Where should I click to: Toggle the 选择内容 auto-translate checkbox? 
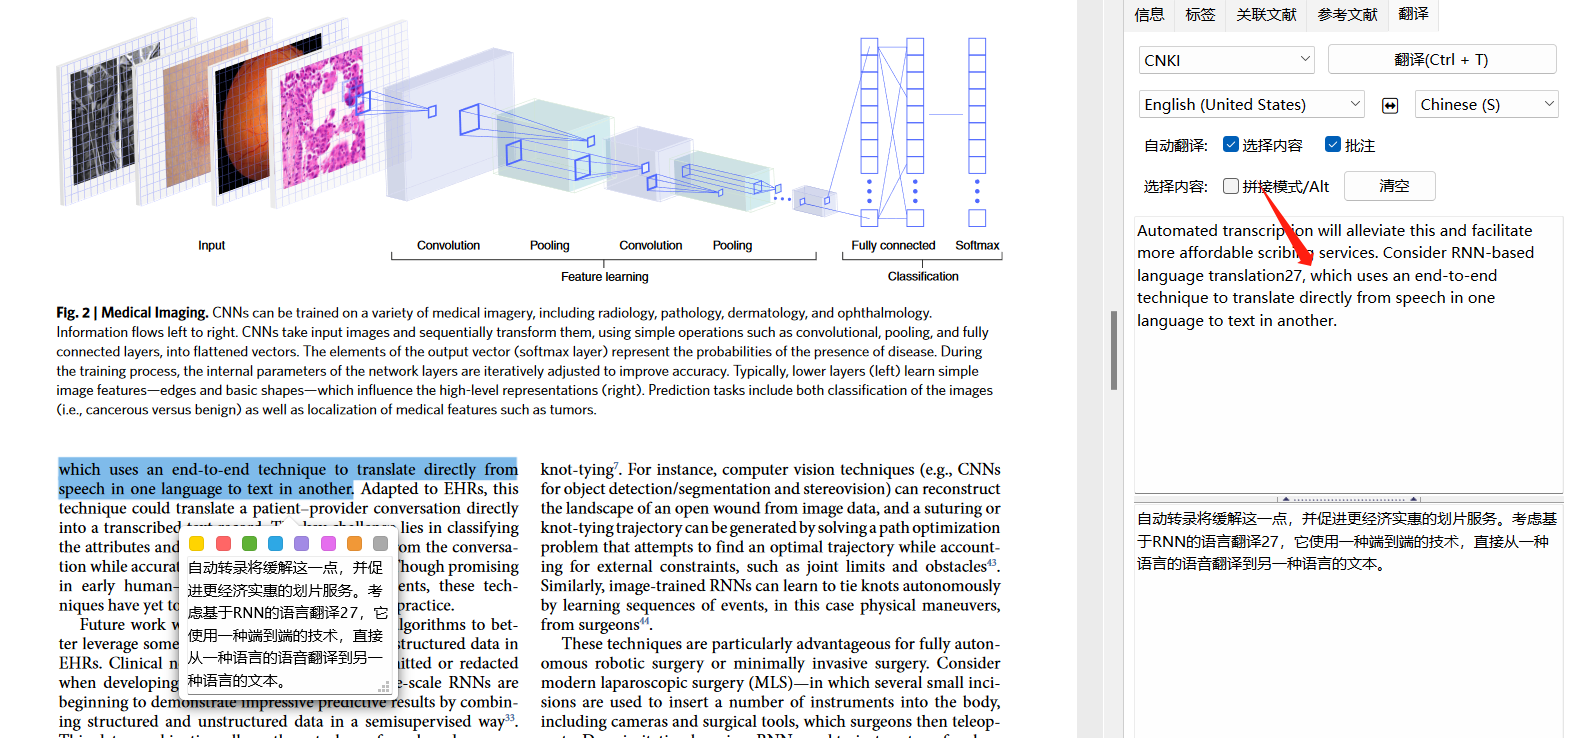click(x=1231, y=144)
